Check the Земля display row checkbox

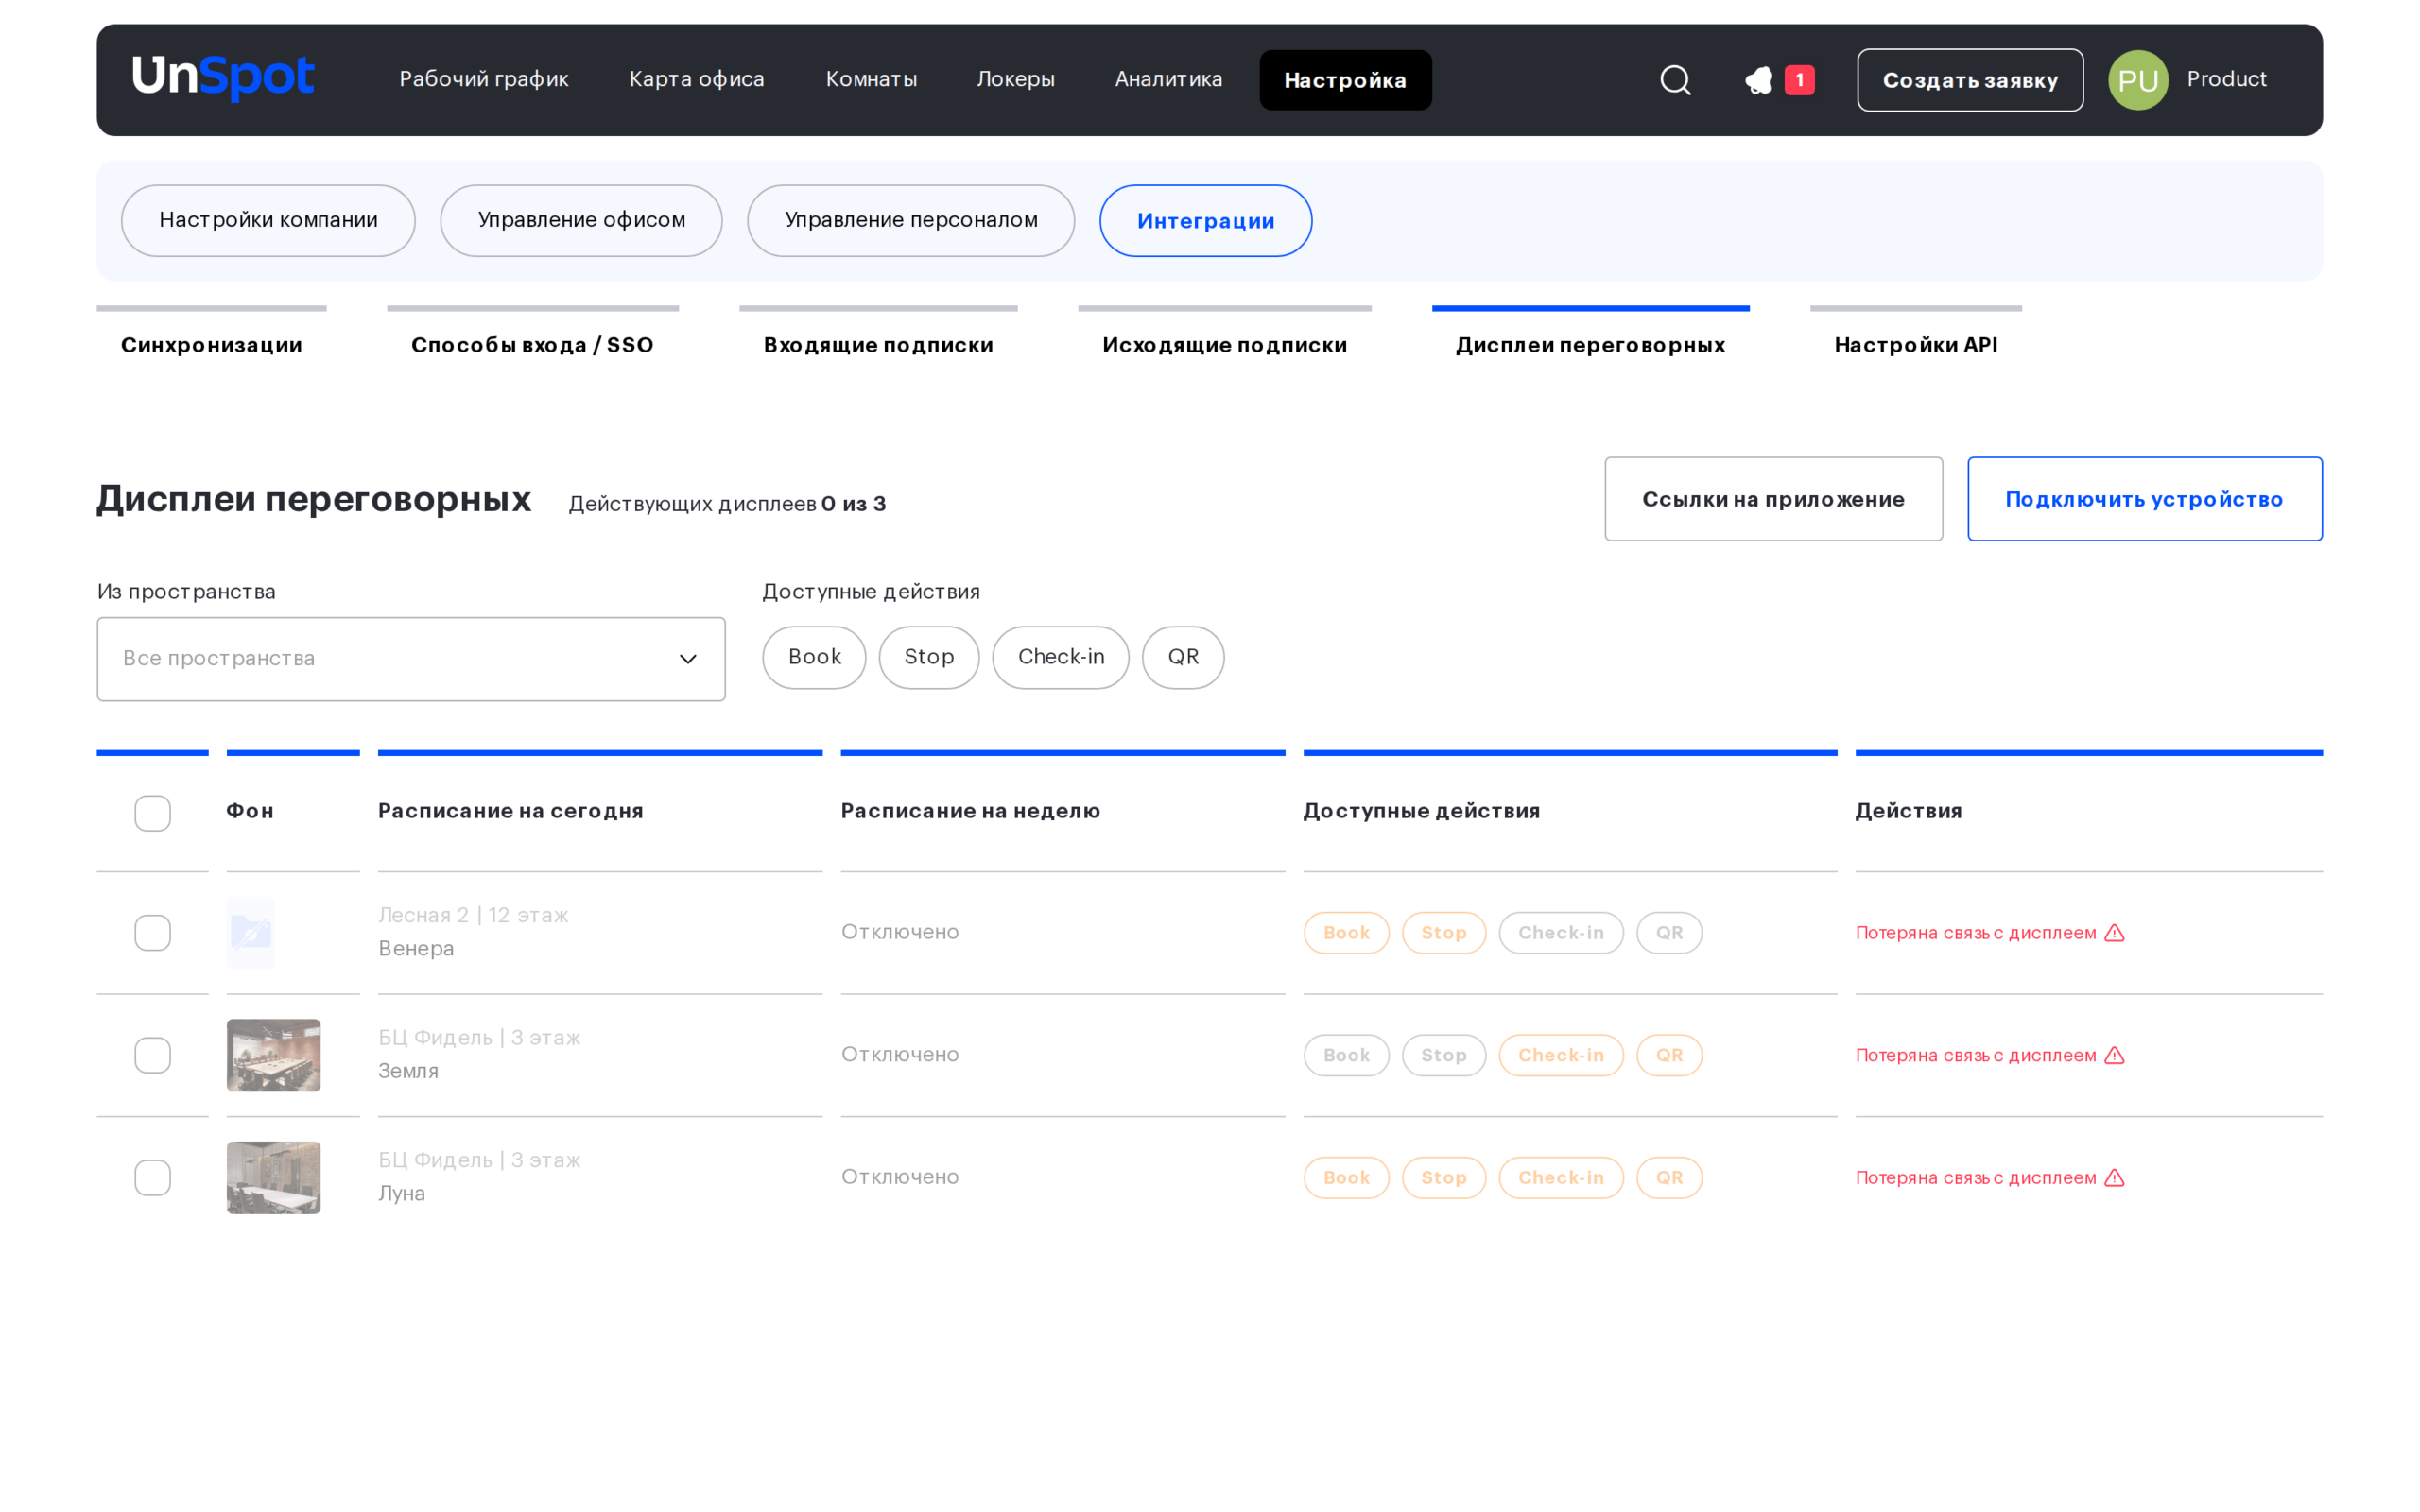coord(153,1055)
